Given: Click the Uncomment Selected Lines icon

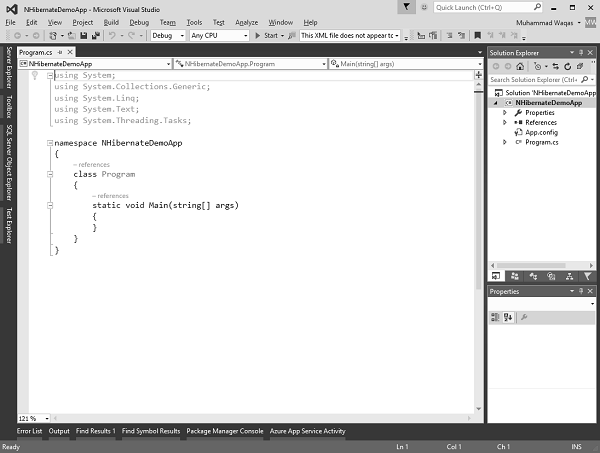Looking at the screenshot, I should coord(461,36).
